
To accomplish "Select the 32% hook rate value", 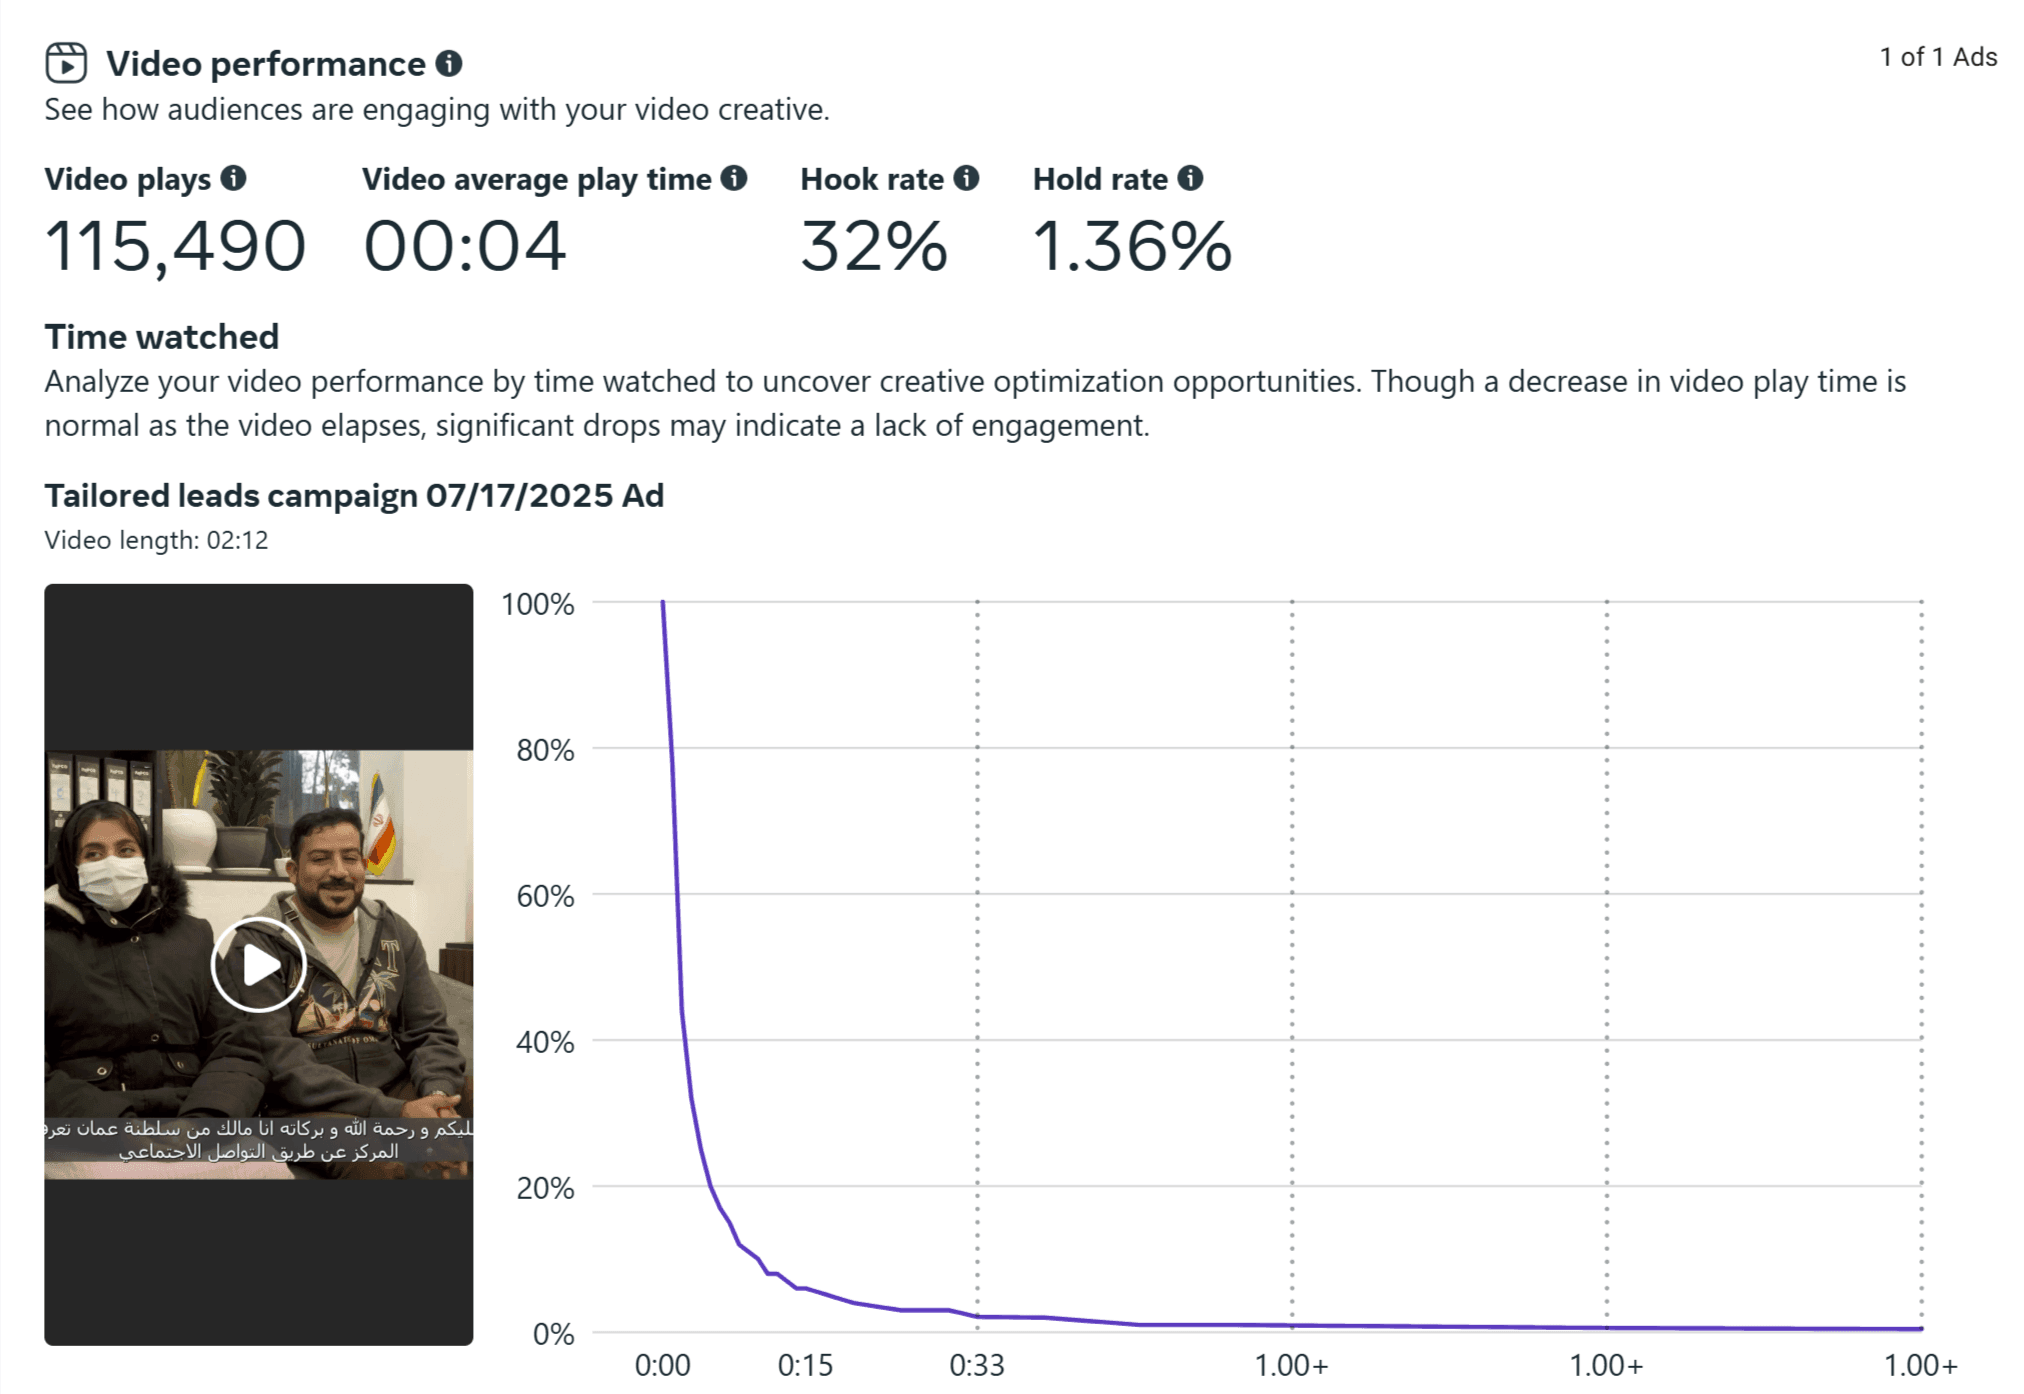I will (x=874, y=246).
